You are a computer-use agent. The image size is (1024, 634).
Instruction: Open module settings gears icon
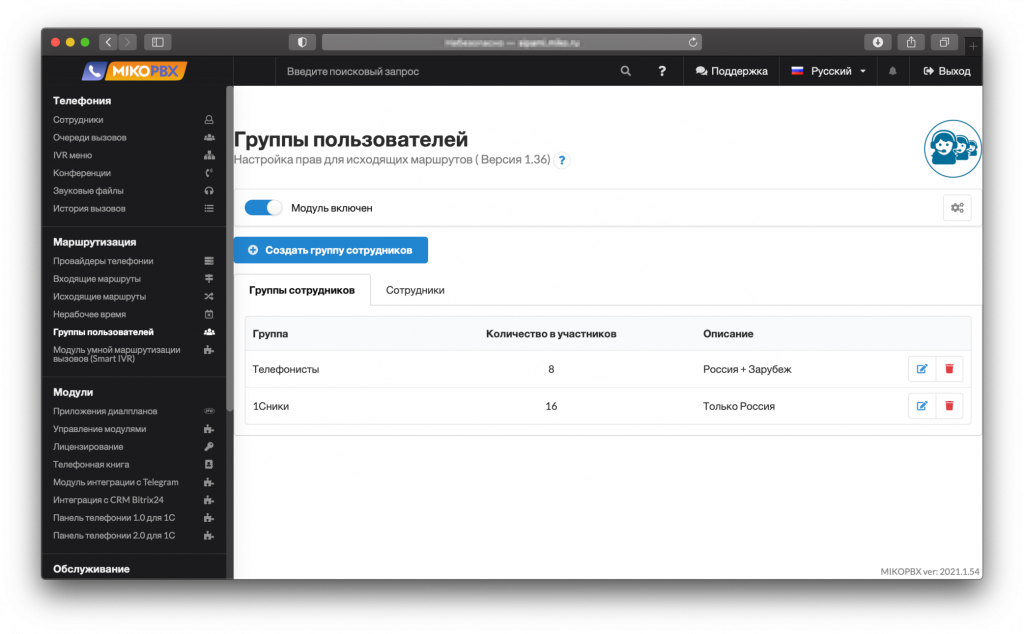point(957,208)
